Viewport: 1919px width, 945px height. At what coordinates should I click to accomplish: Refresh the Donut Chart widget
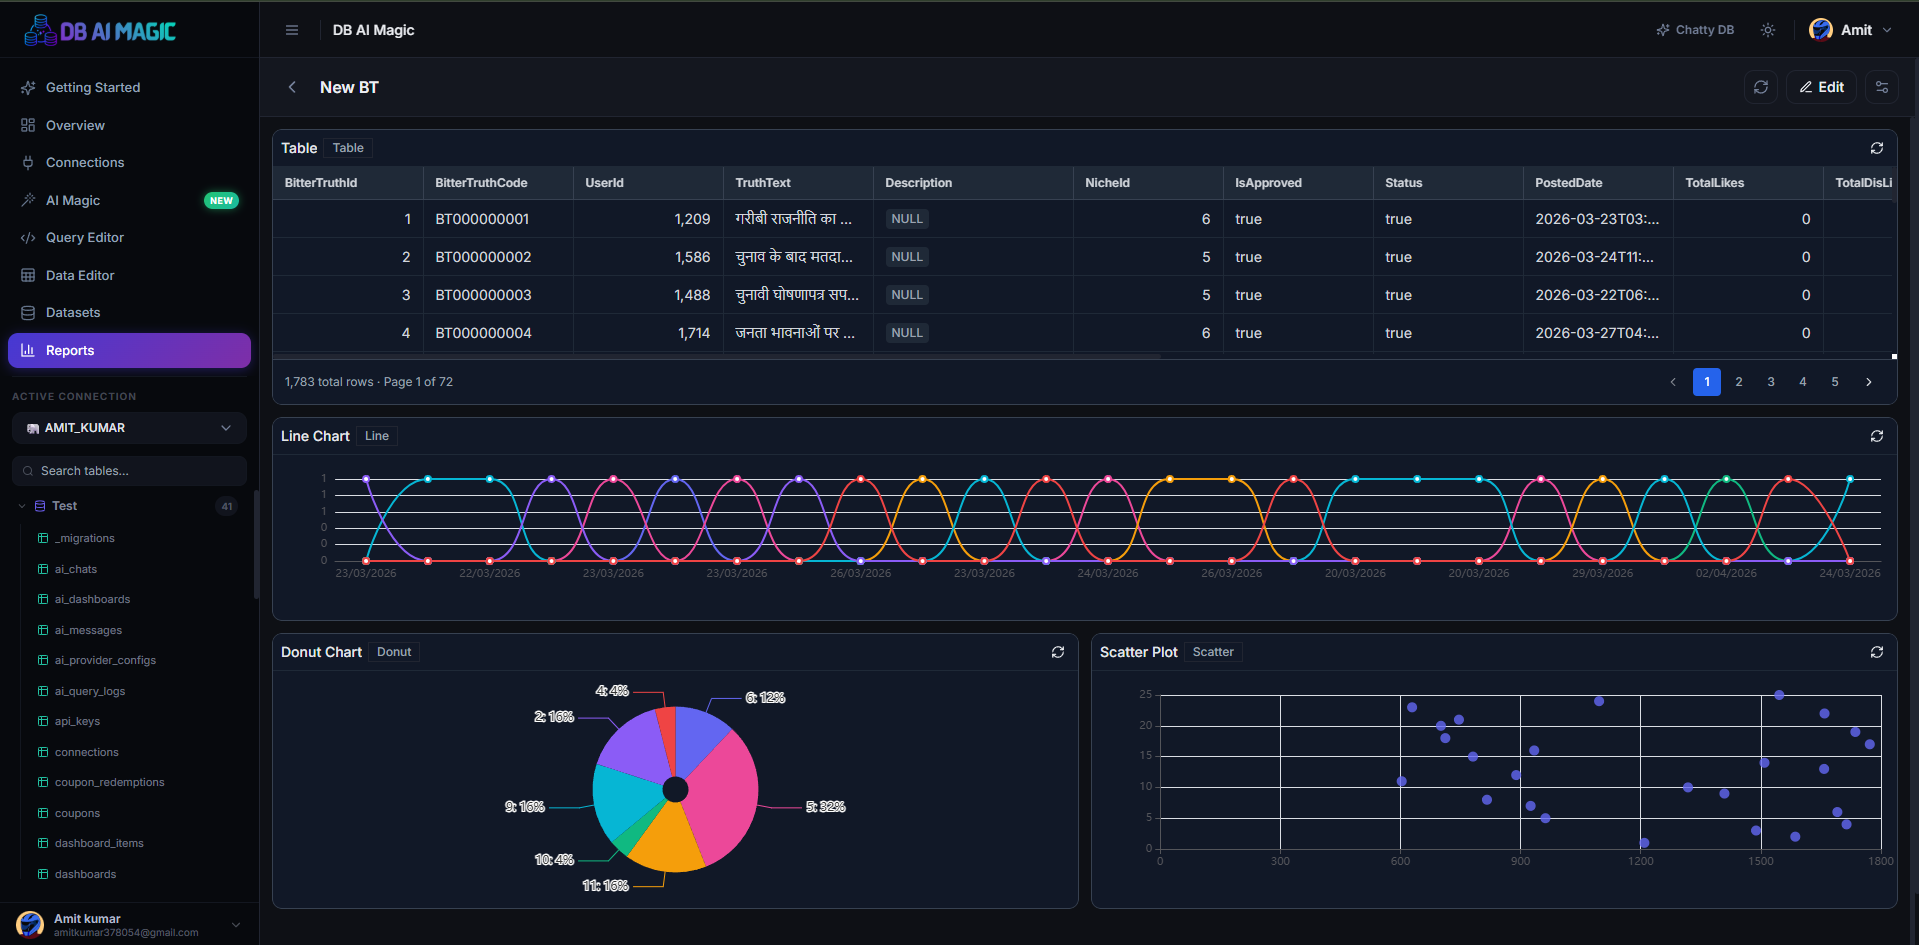point(1058,652)
